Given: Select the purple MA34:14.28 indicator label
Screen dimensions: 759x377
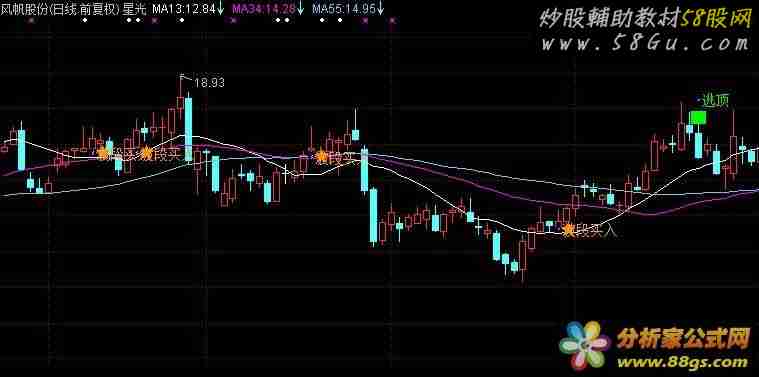Looking at the screenshot, I should 264,9.
